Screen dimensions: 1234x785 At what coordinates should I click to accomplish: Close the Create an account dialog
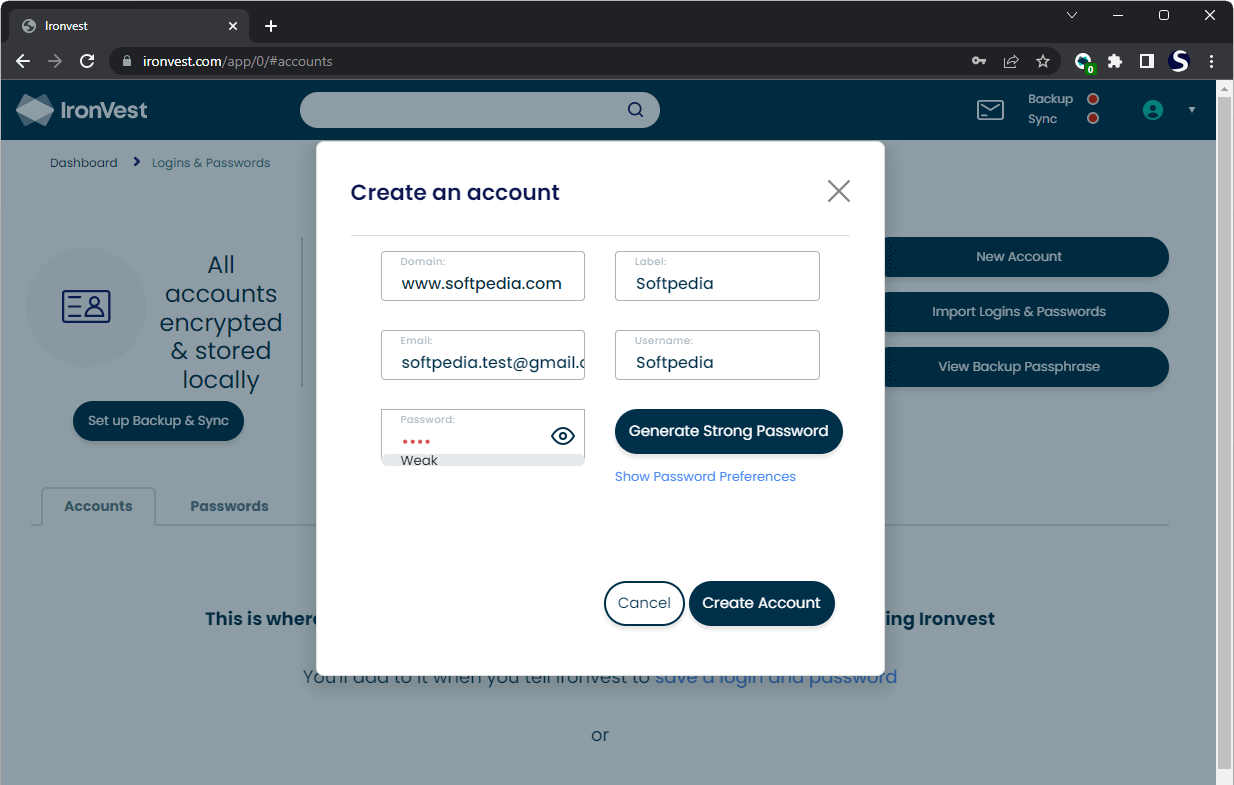click(839, 191)
